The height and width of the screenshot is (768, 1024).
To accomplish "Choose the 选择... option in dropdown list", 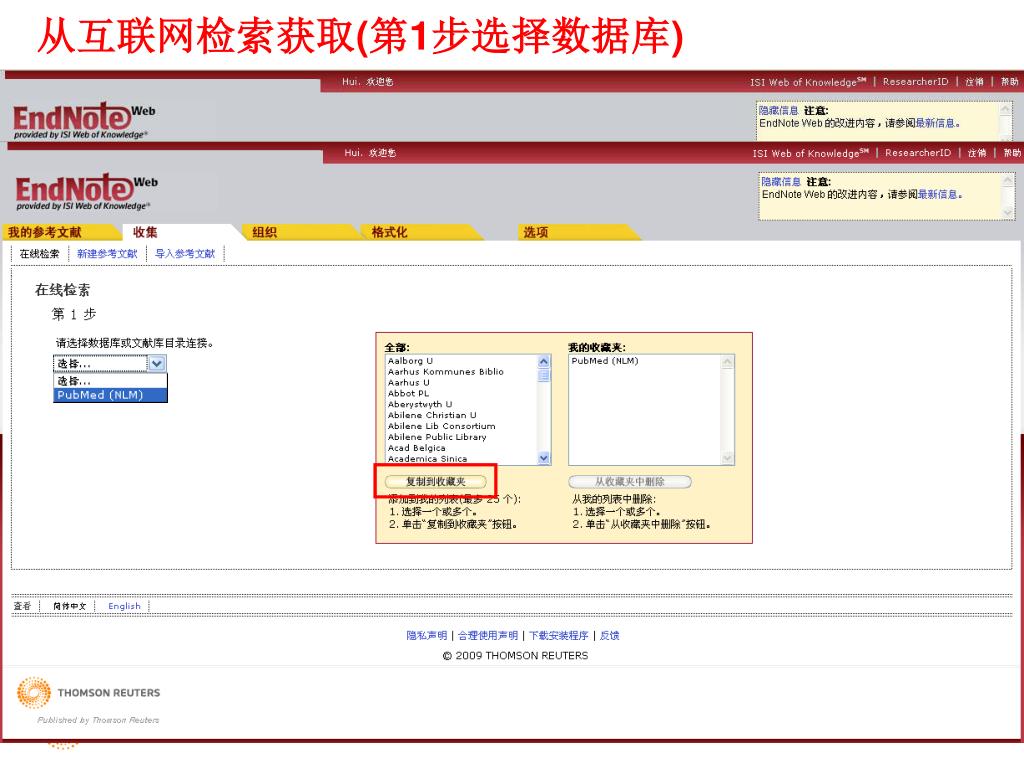I will 110,381.
